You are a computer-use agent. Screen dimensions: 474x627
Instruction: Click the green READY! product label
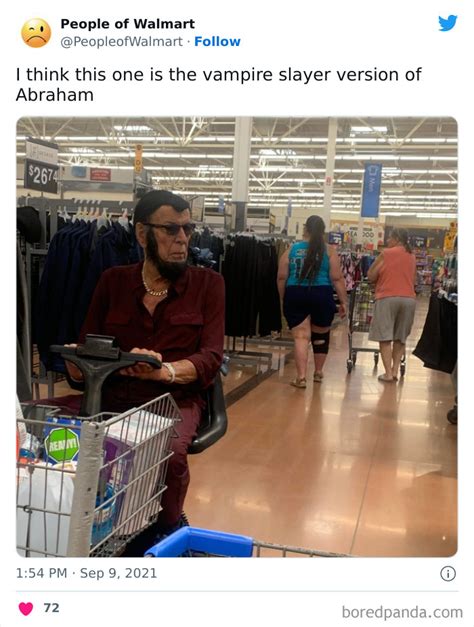tap(62, 444)
